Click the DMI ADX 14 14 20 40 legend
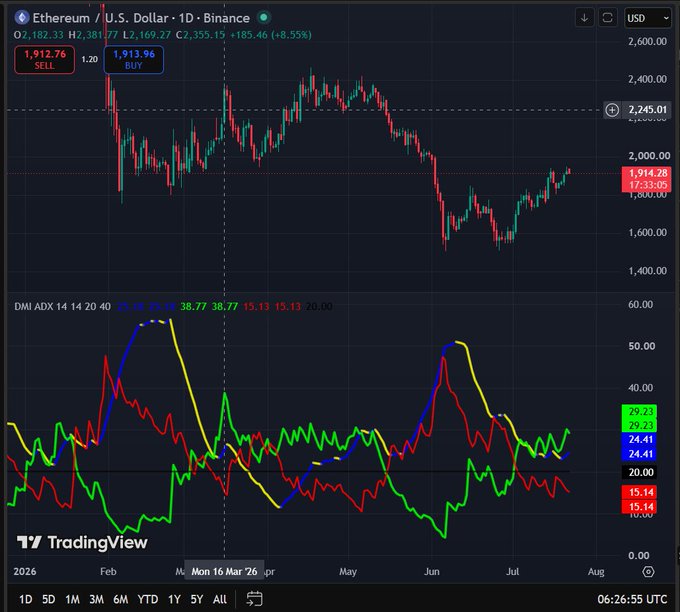 coord(62,307)
